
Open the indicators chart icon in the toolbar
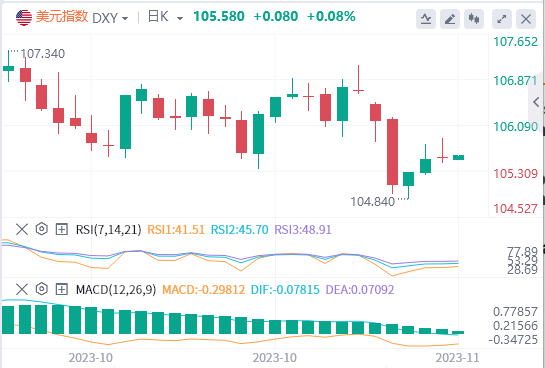[x=426, y=19]
